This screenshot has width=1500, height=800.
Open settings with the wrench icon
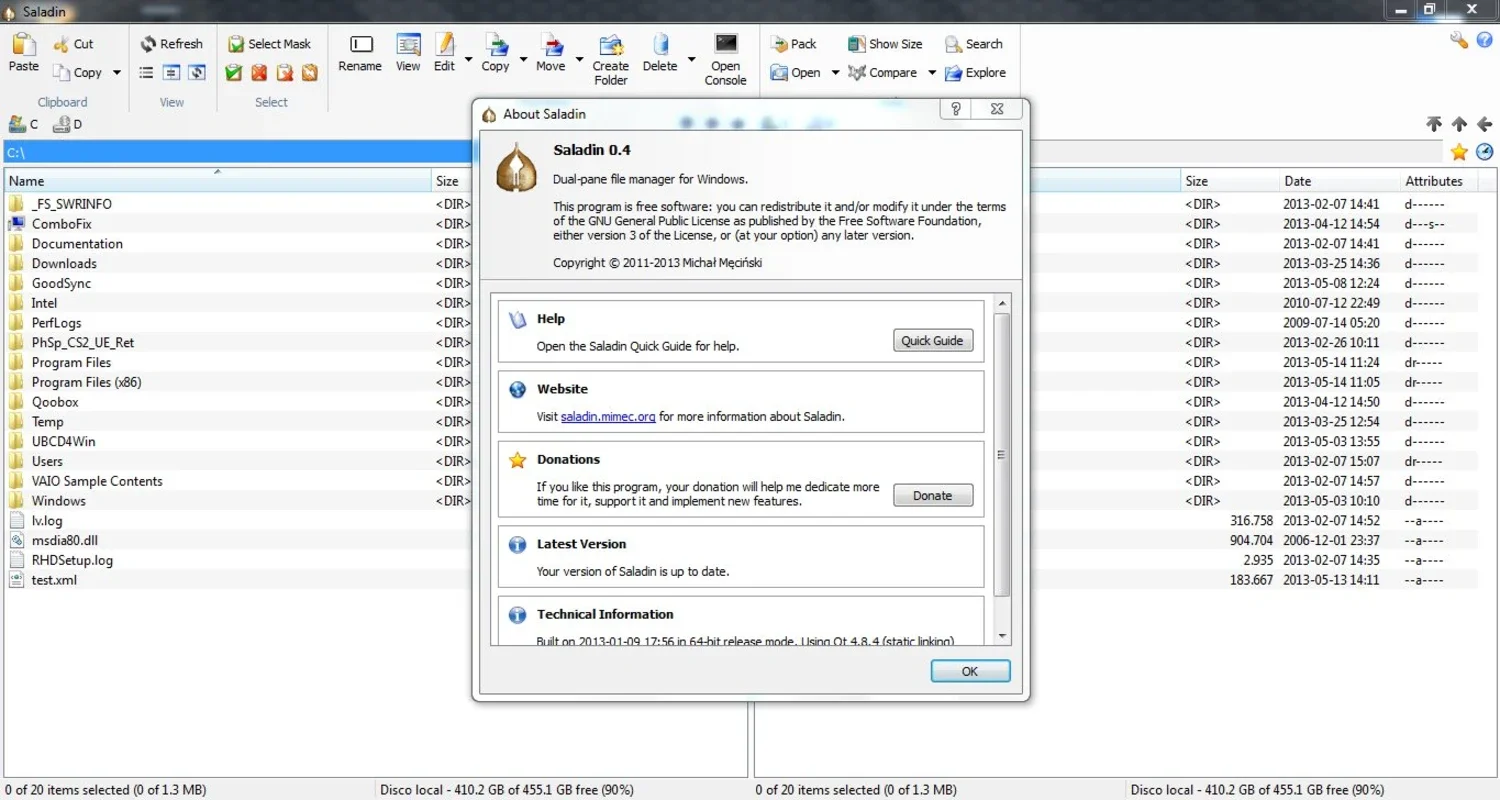pyautogui.click(x=1459, y=40)
